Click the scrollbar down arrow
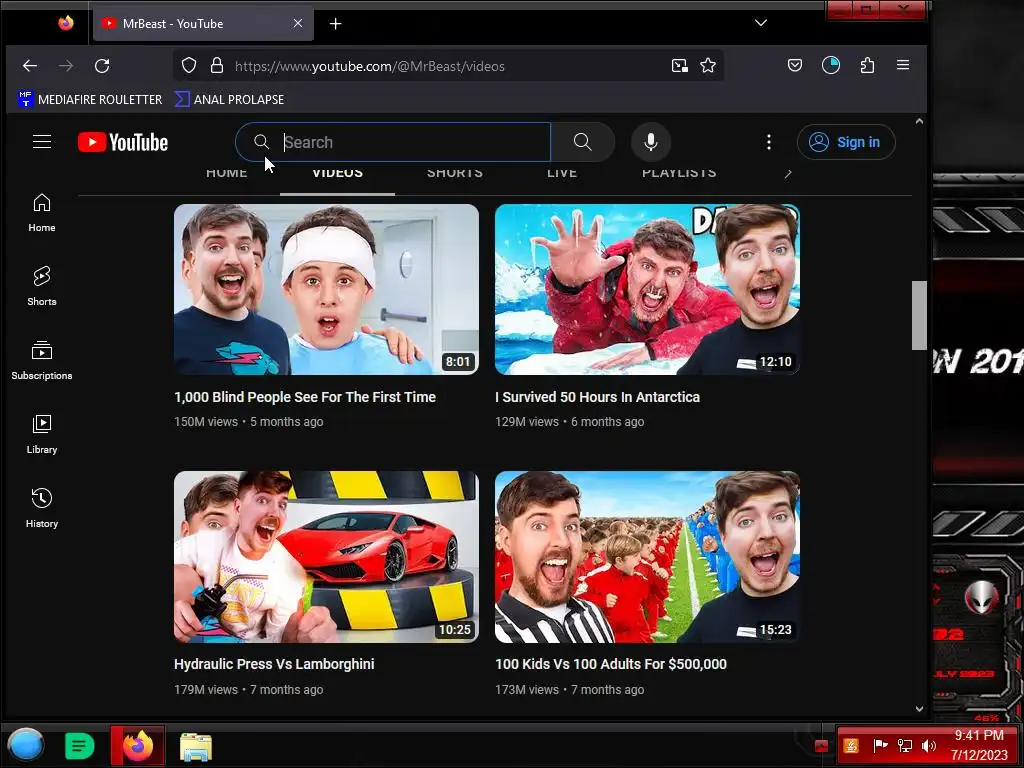 click(x=919, y=709)
